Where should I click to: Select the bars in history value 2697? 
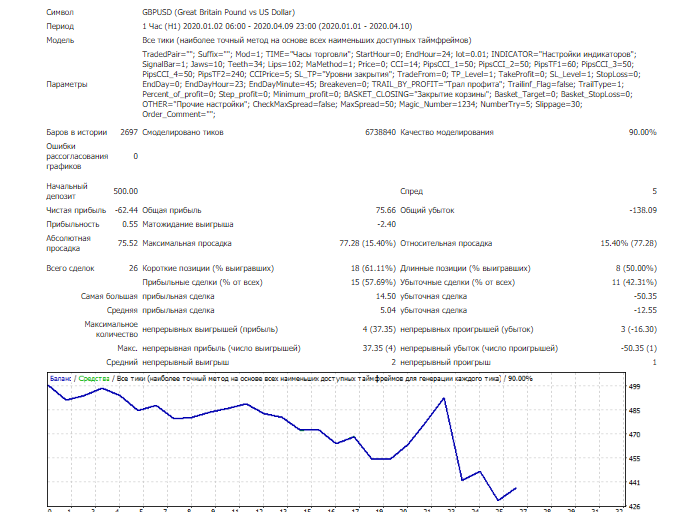[x=129, y=132]
